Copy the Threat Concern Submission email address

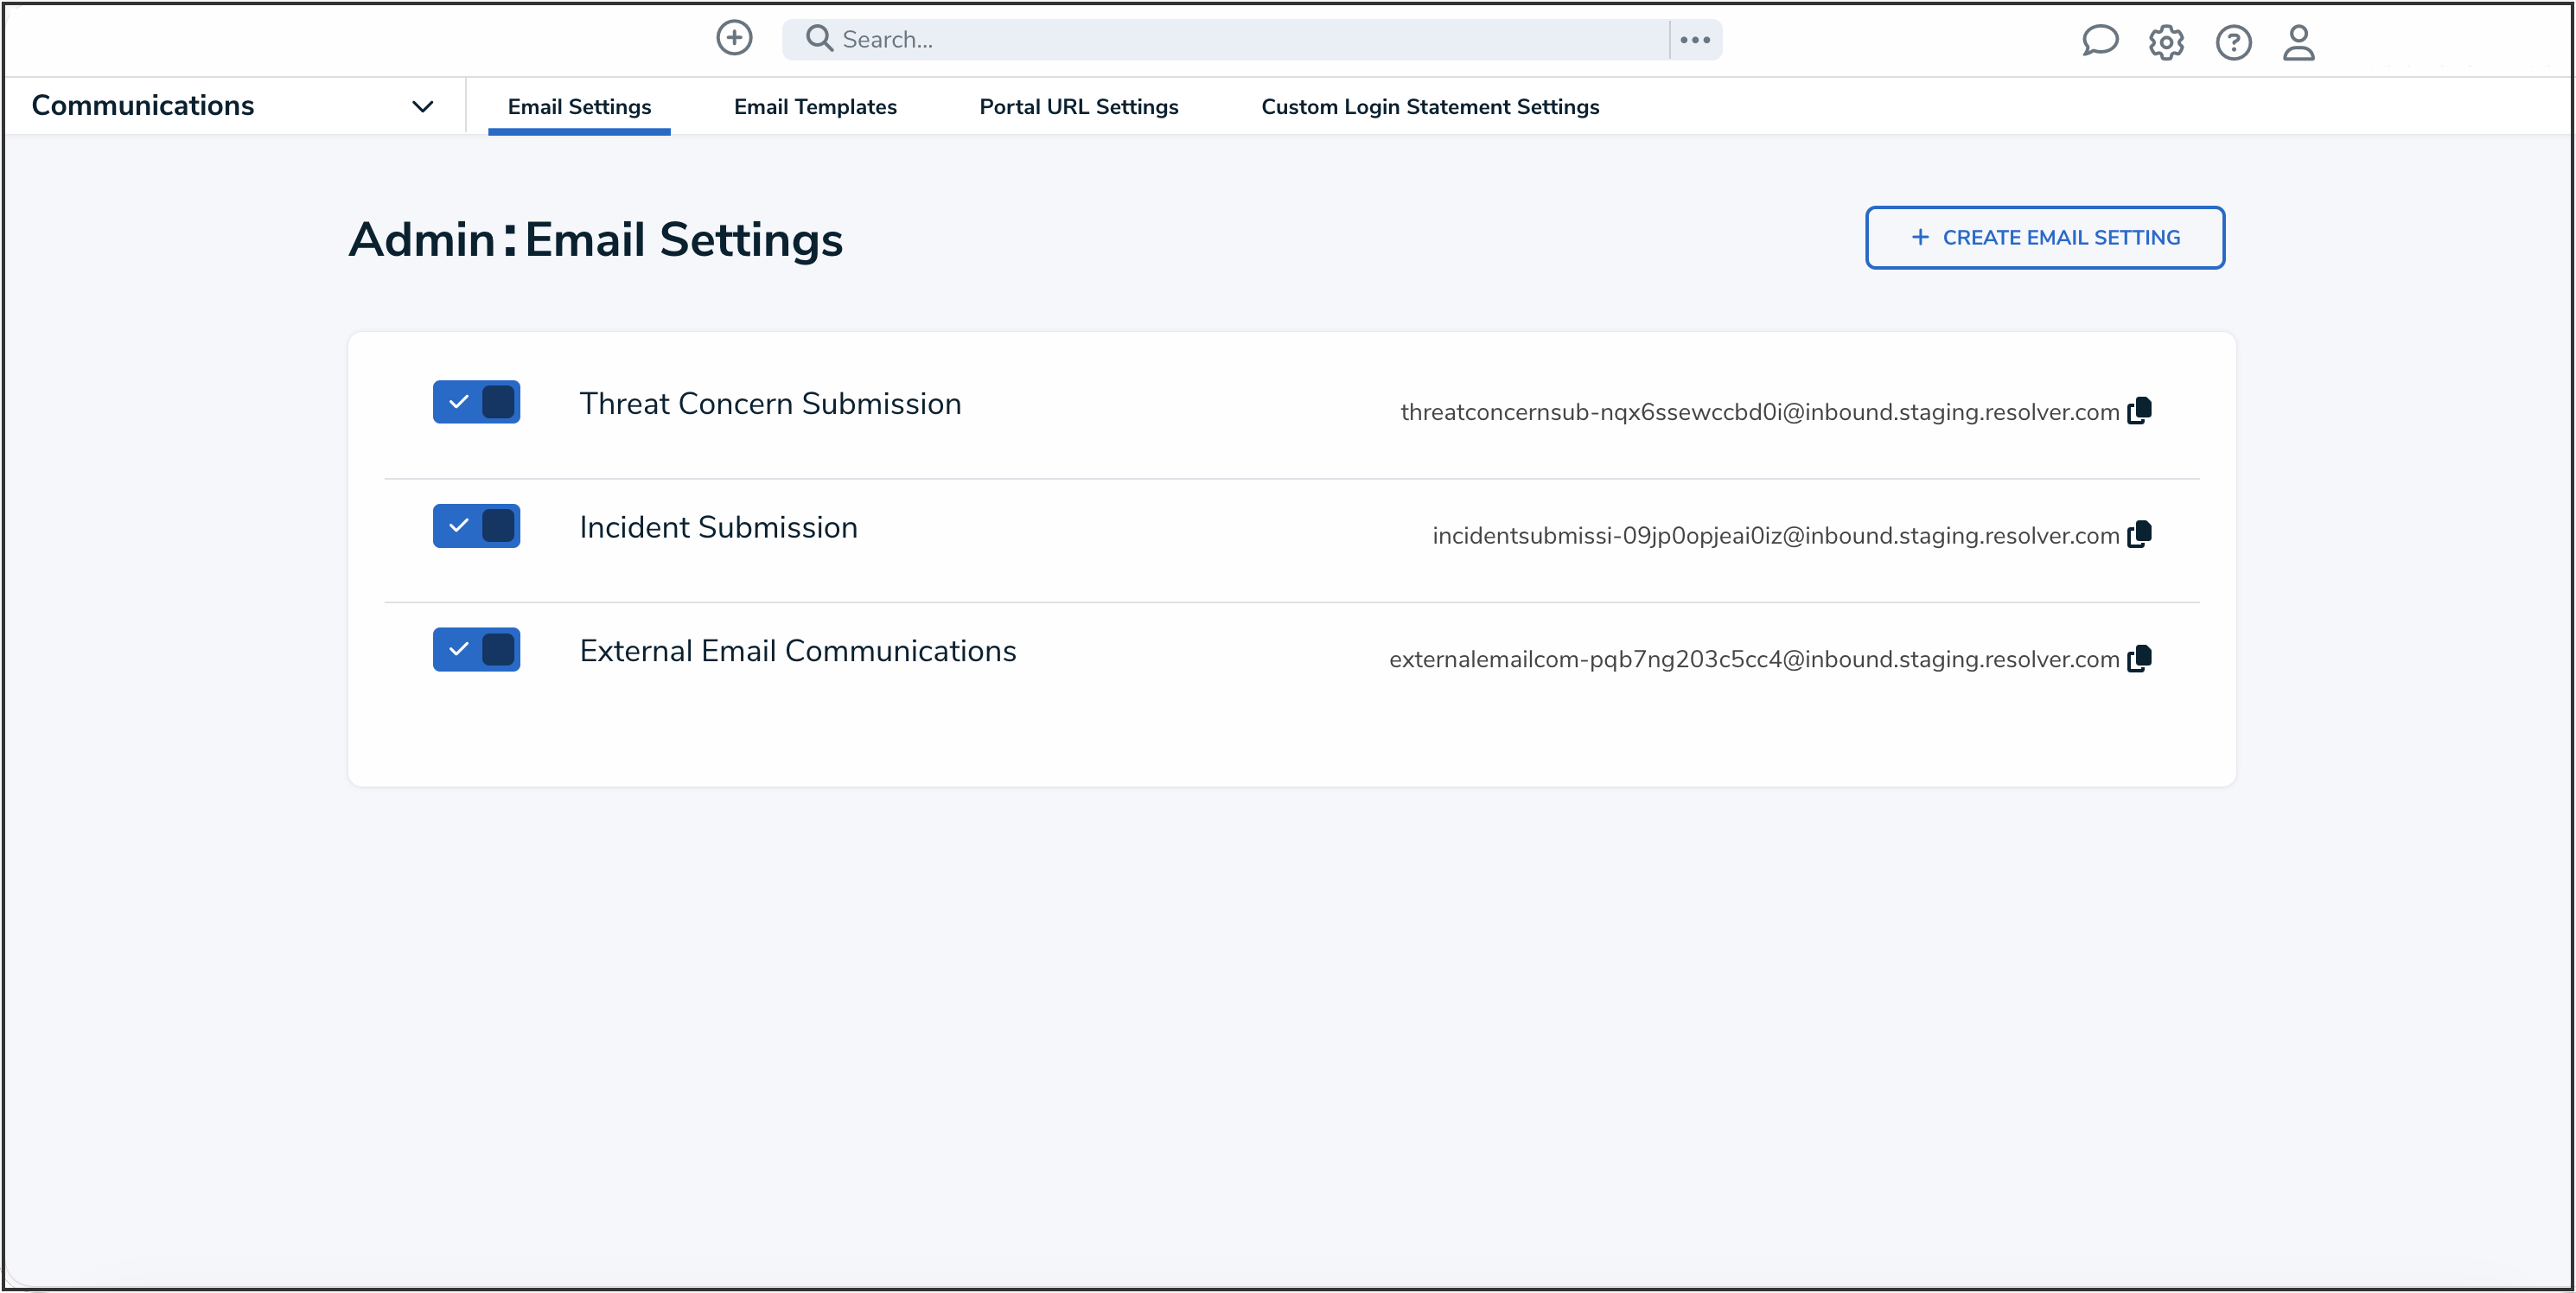coord(2142,410)
